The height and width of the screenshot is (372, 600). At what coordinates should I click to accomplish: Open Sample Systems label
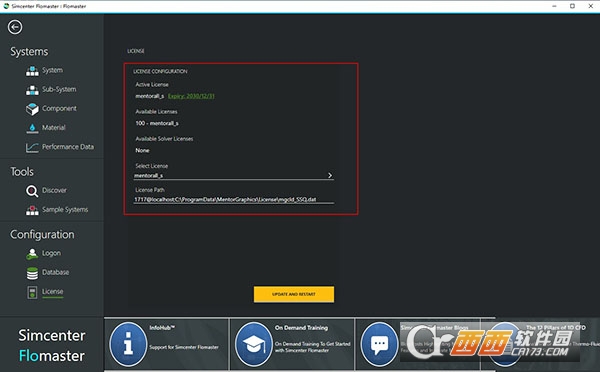[65, 209]
